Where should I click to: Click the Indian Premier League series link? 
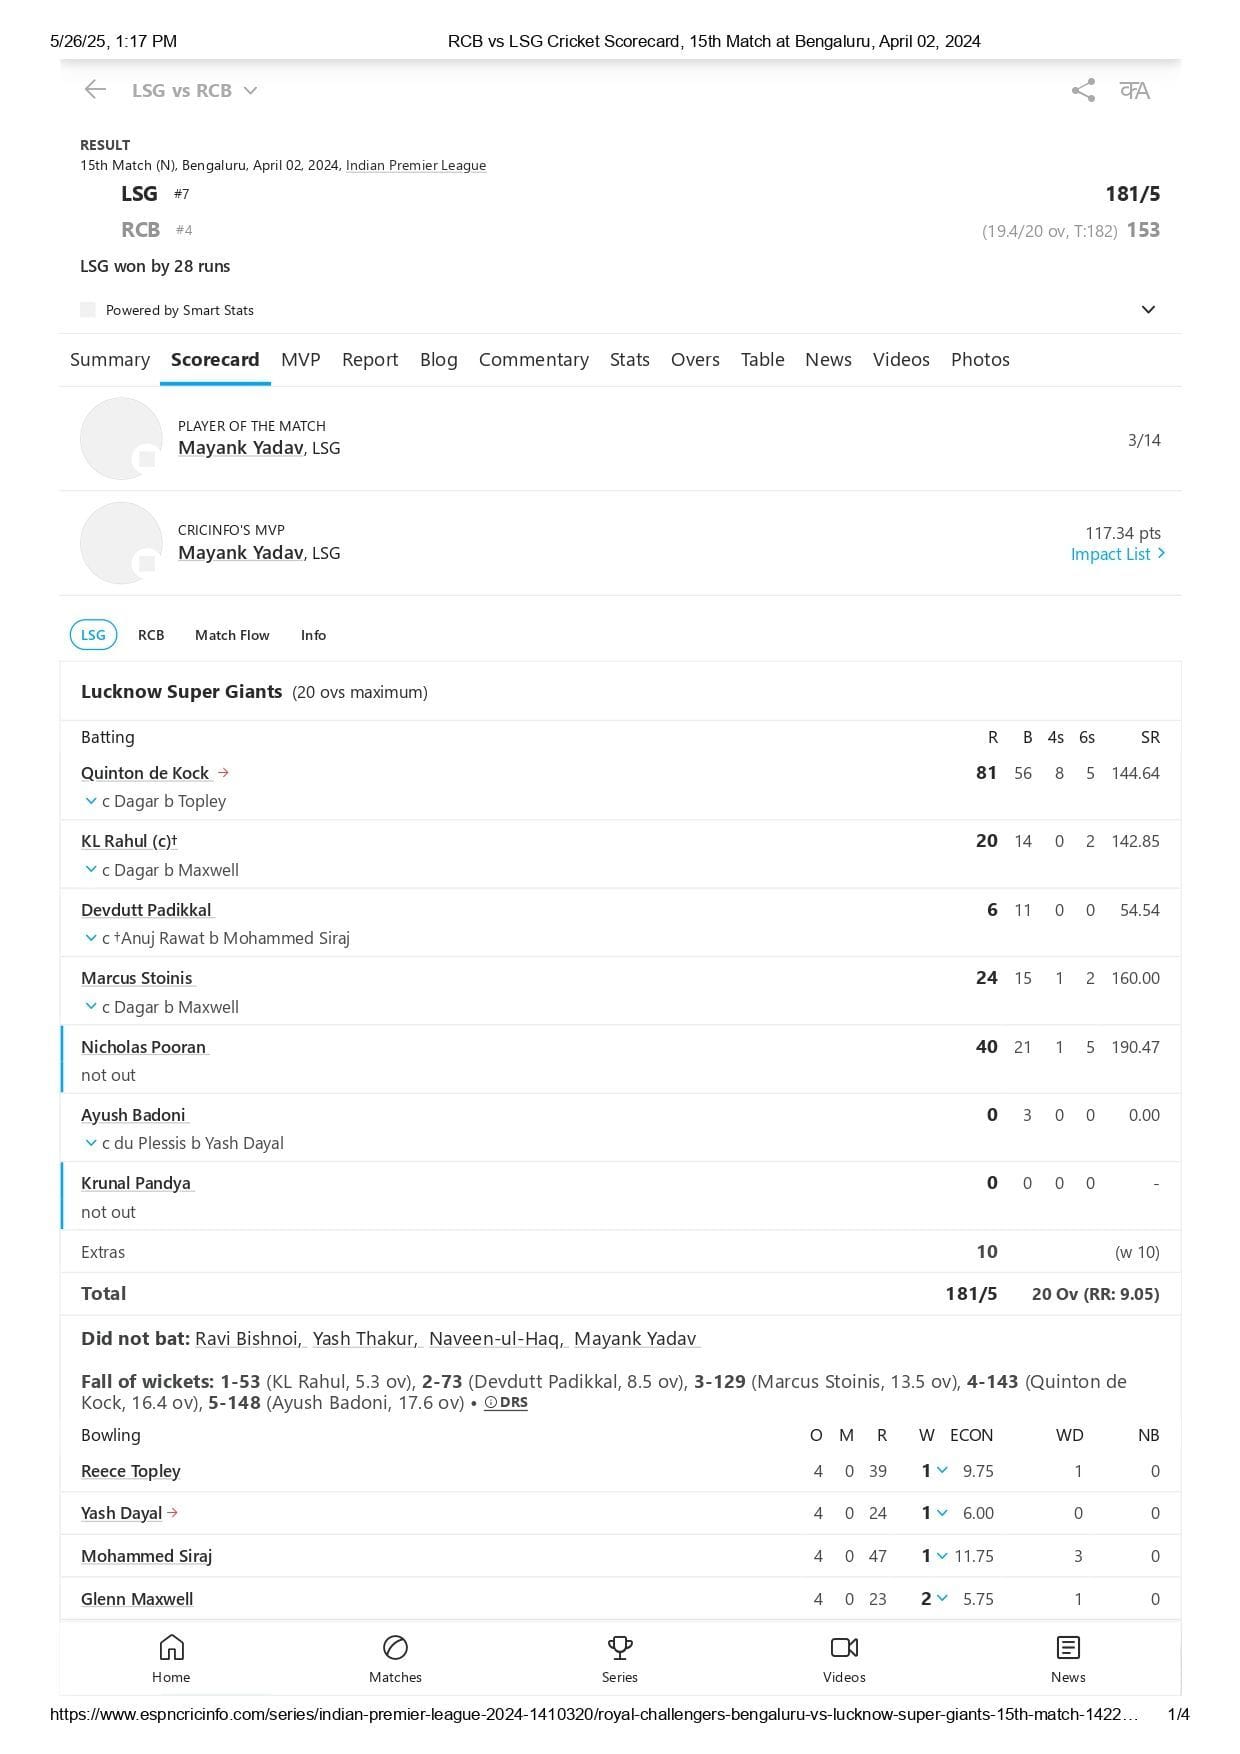tap(414, 165)
